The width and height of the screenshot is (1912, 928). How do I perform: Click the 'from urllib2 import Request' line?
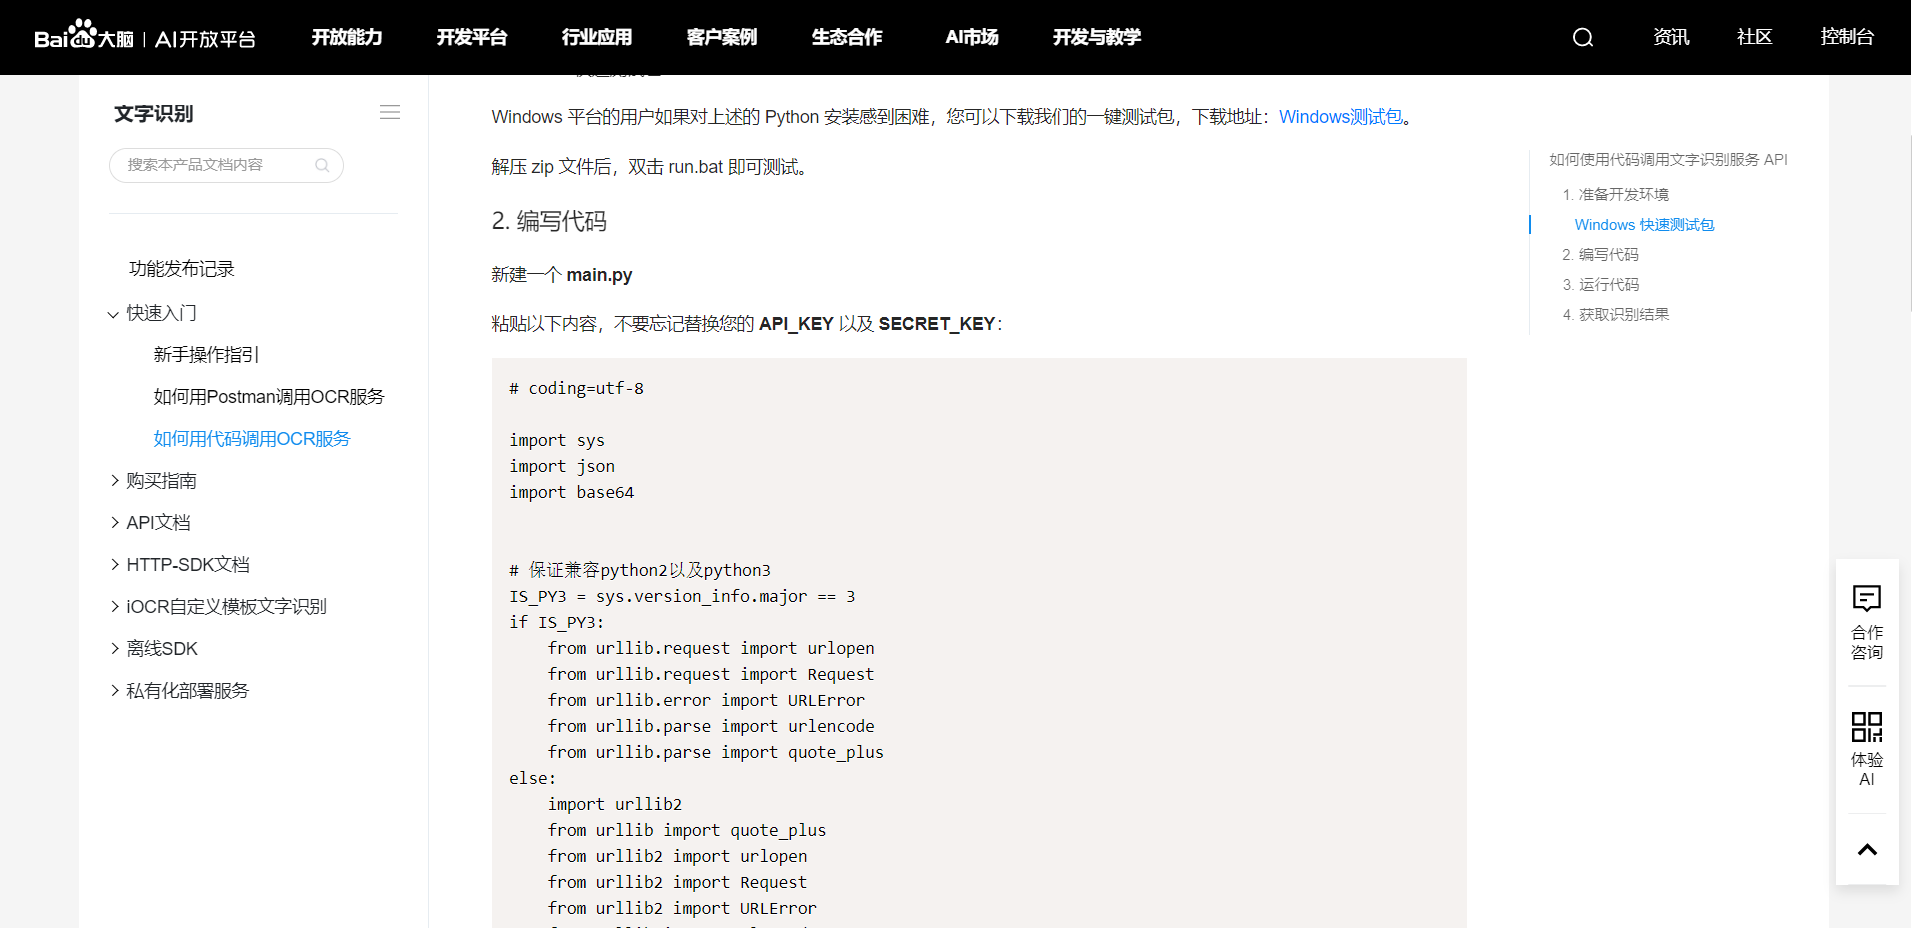[677, 882]
